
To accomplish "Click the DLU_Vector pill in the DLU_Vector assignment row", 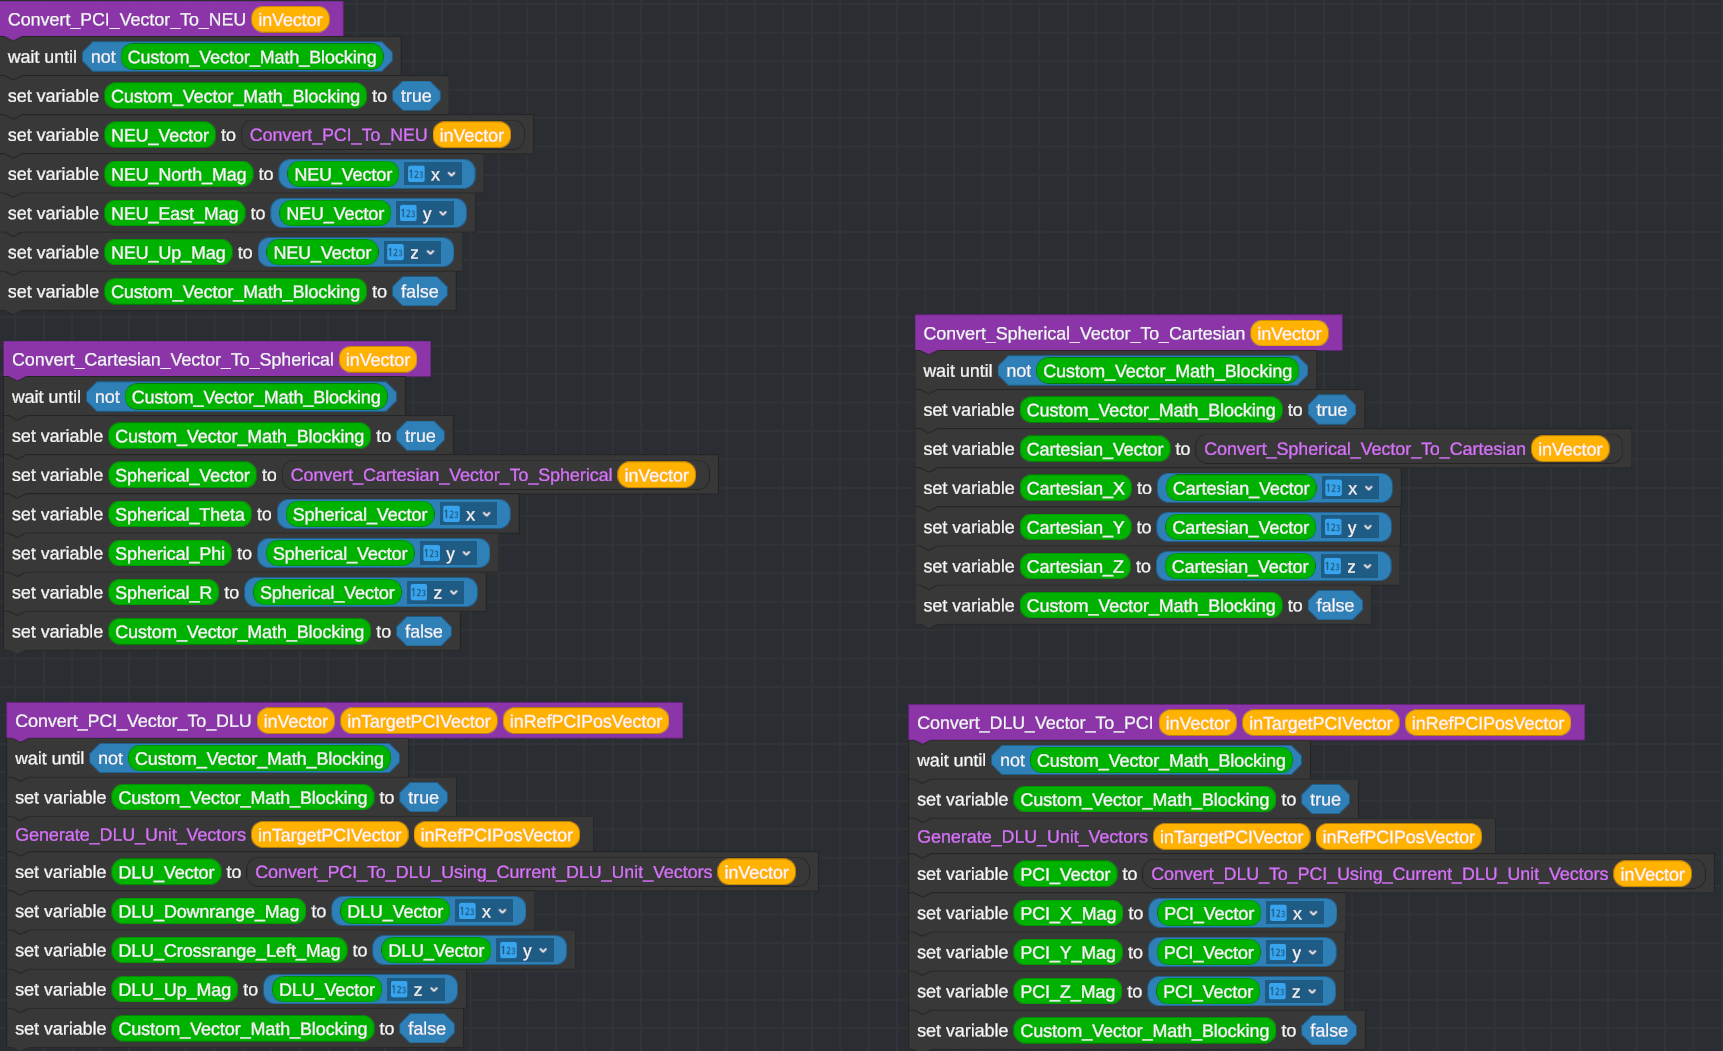I will coord(166,872).
